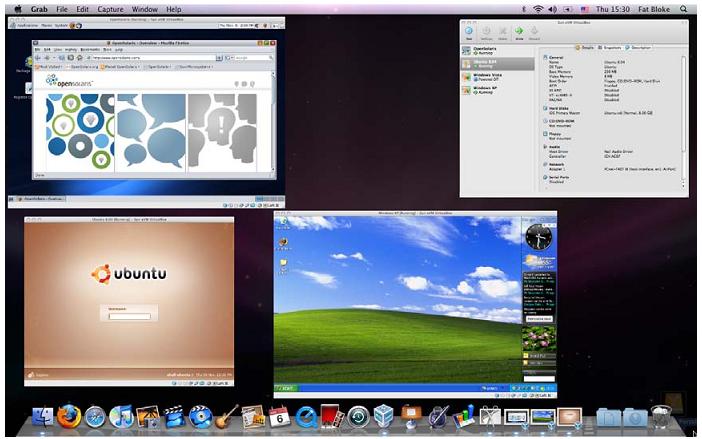This screenshot has width=702, height=439.
Task: Click the Ubuntu login username field
Action: [129, 316]
